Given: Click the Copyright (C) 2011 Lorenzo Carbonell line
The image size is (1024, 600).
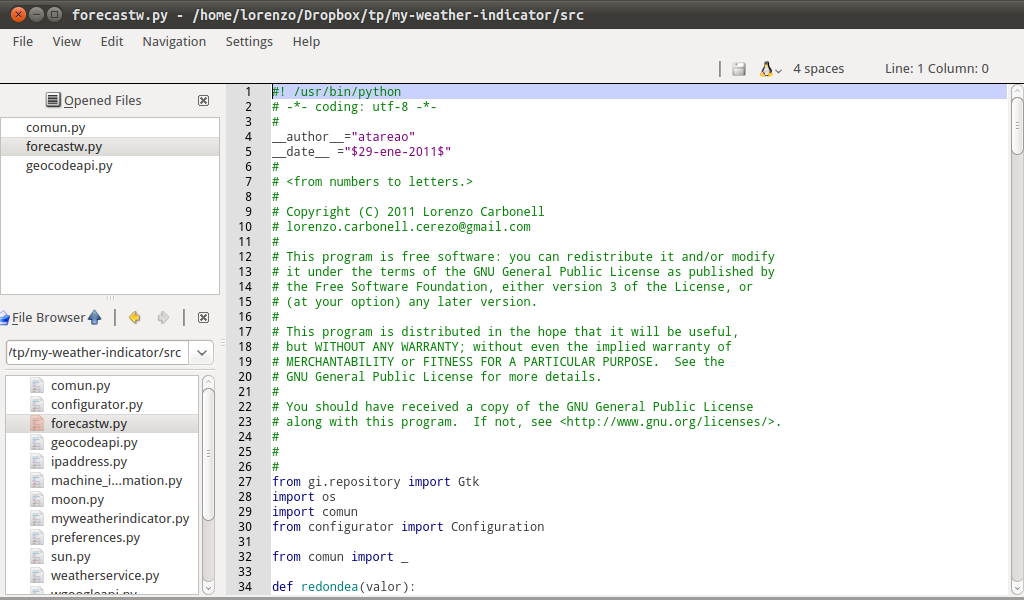Looking at the screenshot, I should click(408, 212).
